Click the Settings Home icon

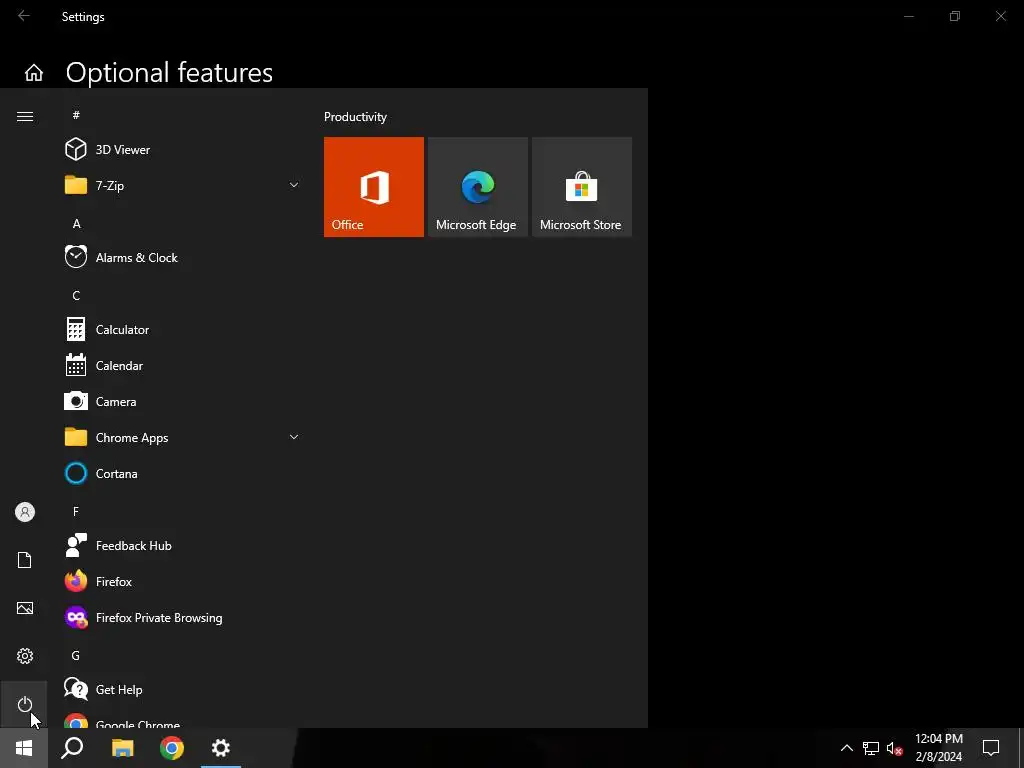click(34, 72)
